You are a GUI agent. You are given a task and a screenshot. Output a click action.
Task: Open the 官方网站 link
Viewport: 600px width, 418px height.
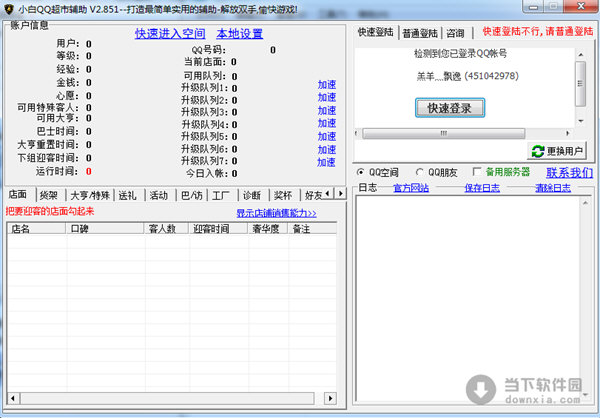point(411,188)
